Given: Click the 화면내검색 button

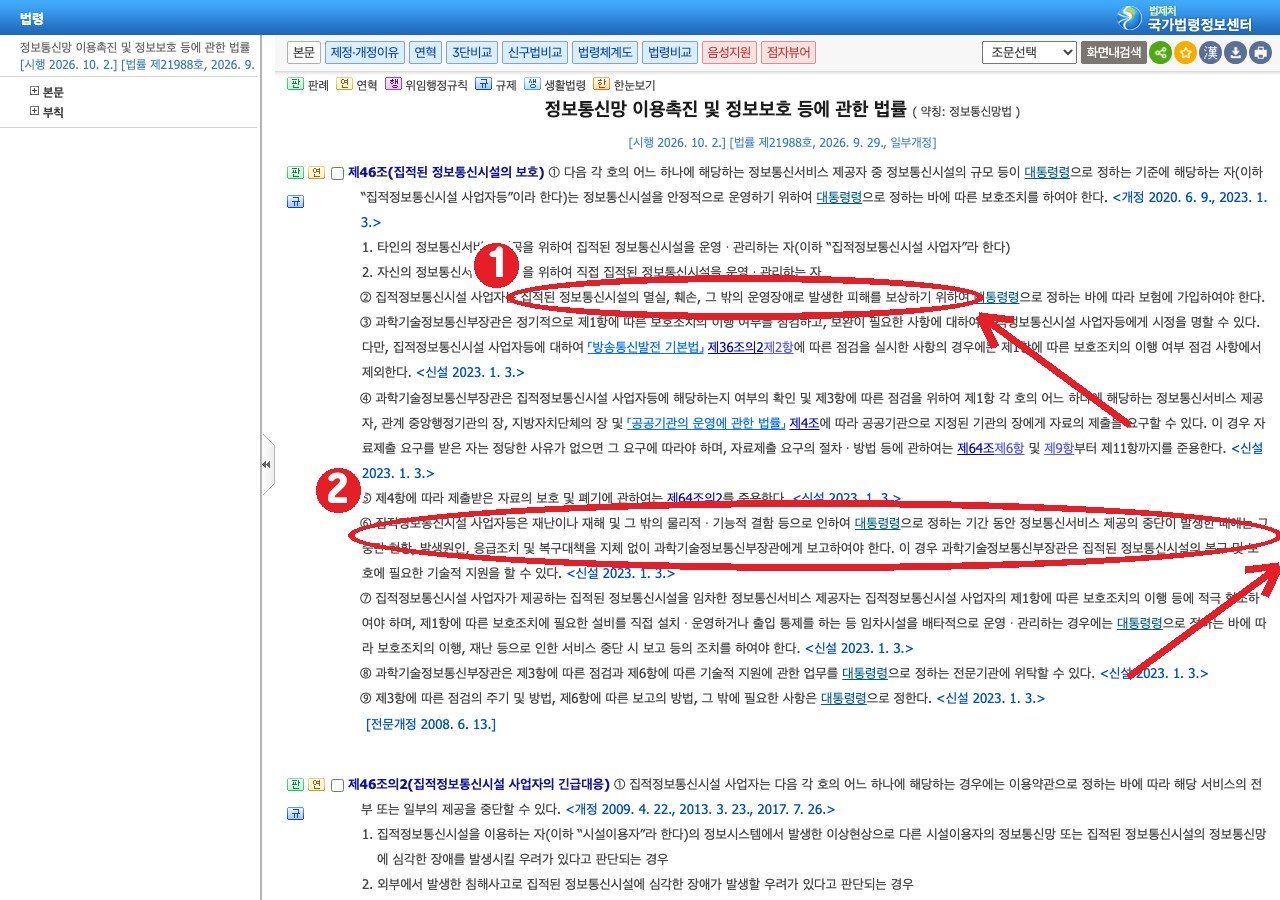Looking at the screenshot, I should [x=1113, y=52].
